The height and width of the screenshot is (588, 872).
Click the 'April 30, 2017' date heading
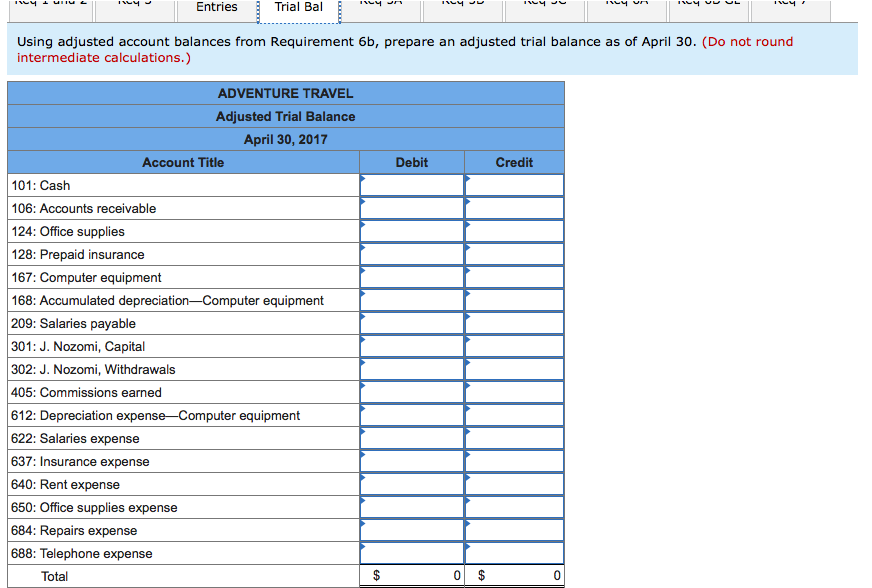coord(285,139)
